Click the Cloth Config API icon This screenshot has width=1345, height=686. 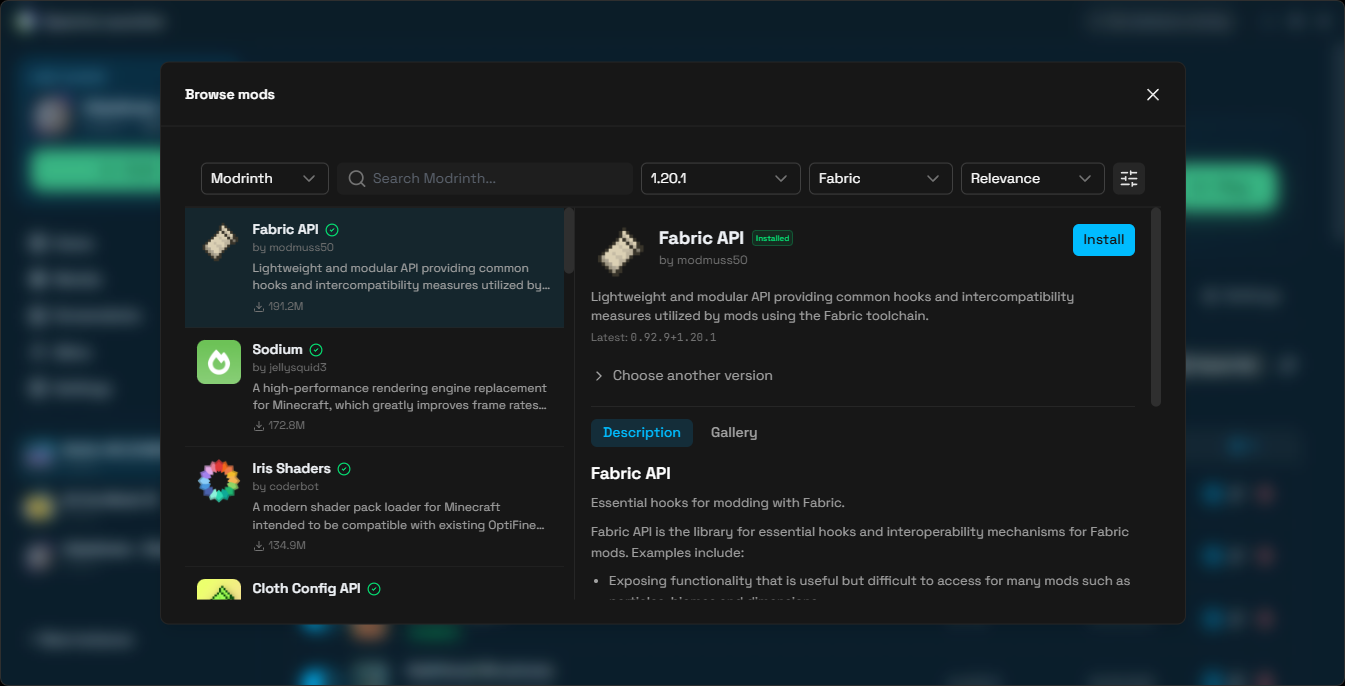(219, 590)
